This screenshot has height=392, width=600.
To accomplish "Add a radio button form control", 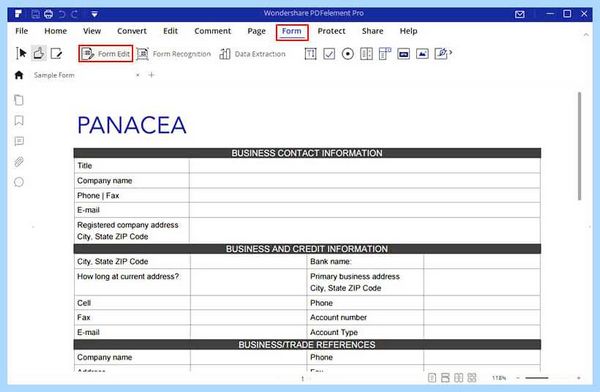I will tap(347, 54).
